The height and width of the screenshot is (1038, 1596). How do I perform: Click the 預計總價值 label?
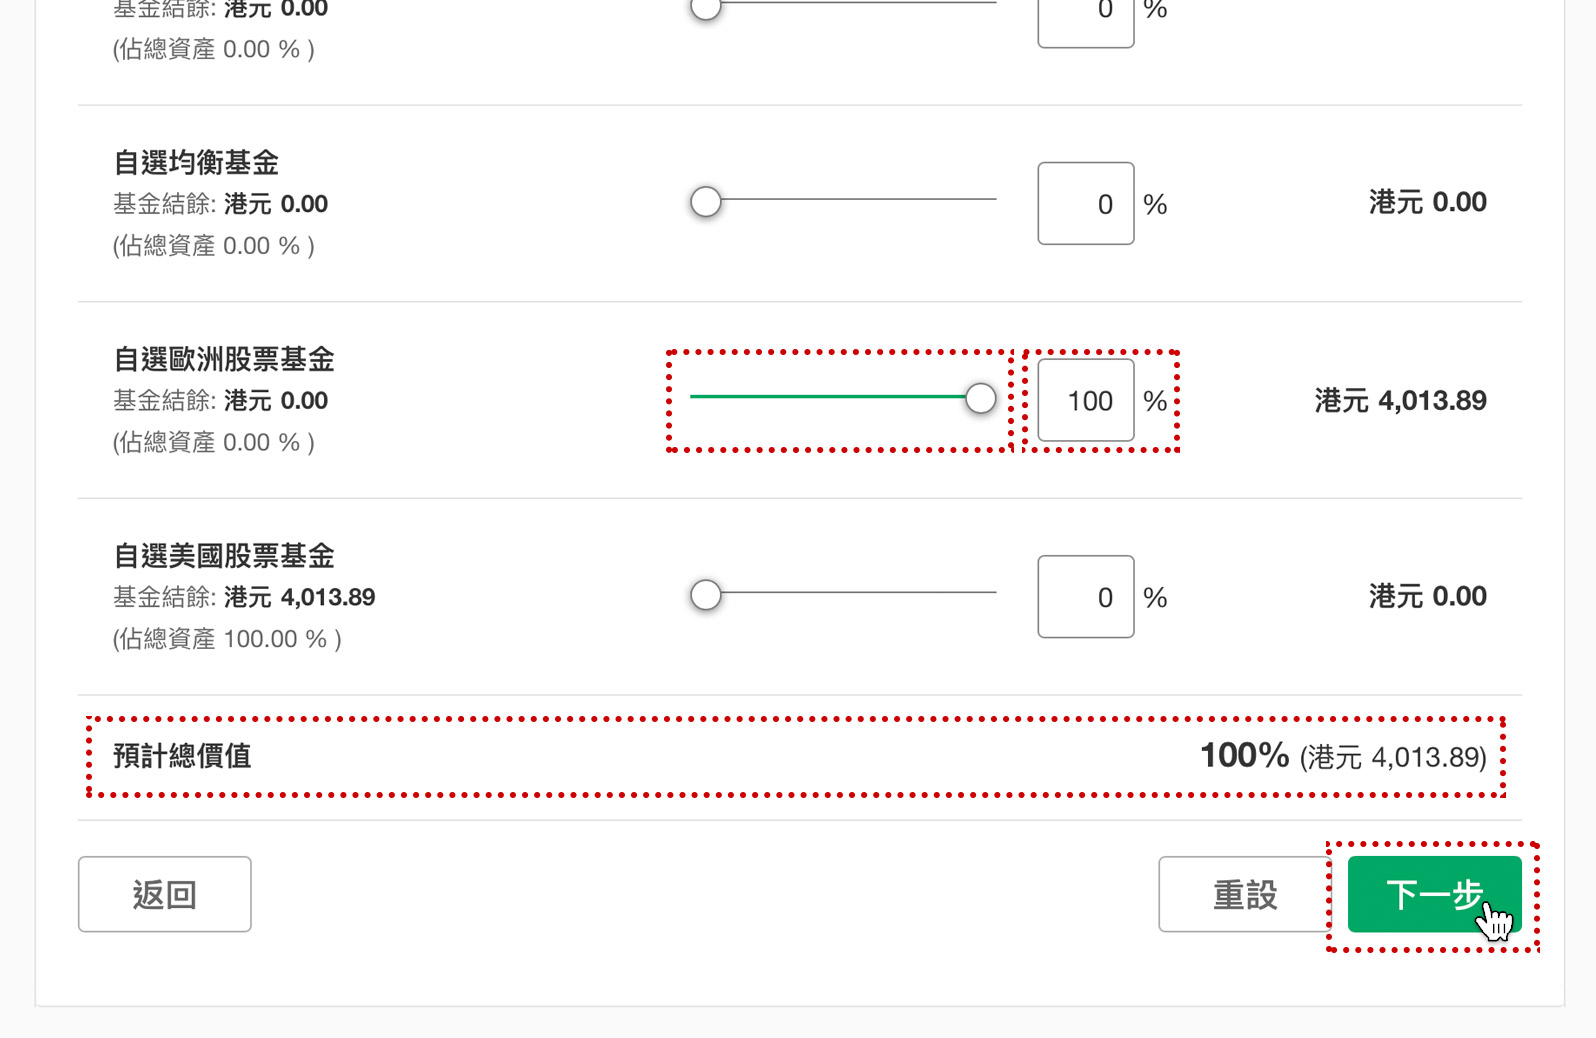click(x=182, y=756)
